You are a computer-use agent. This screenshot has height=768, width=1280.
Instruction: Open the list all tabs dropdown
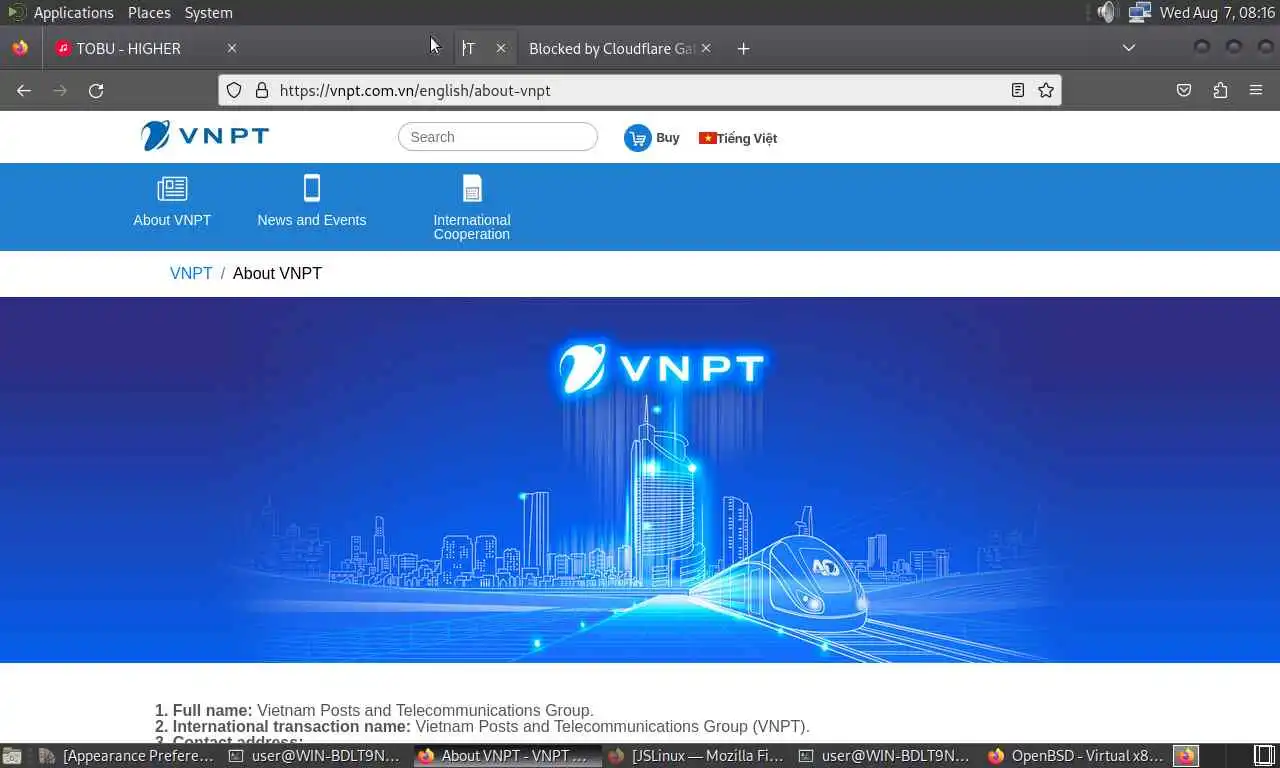click(1129, 48)
